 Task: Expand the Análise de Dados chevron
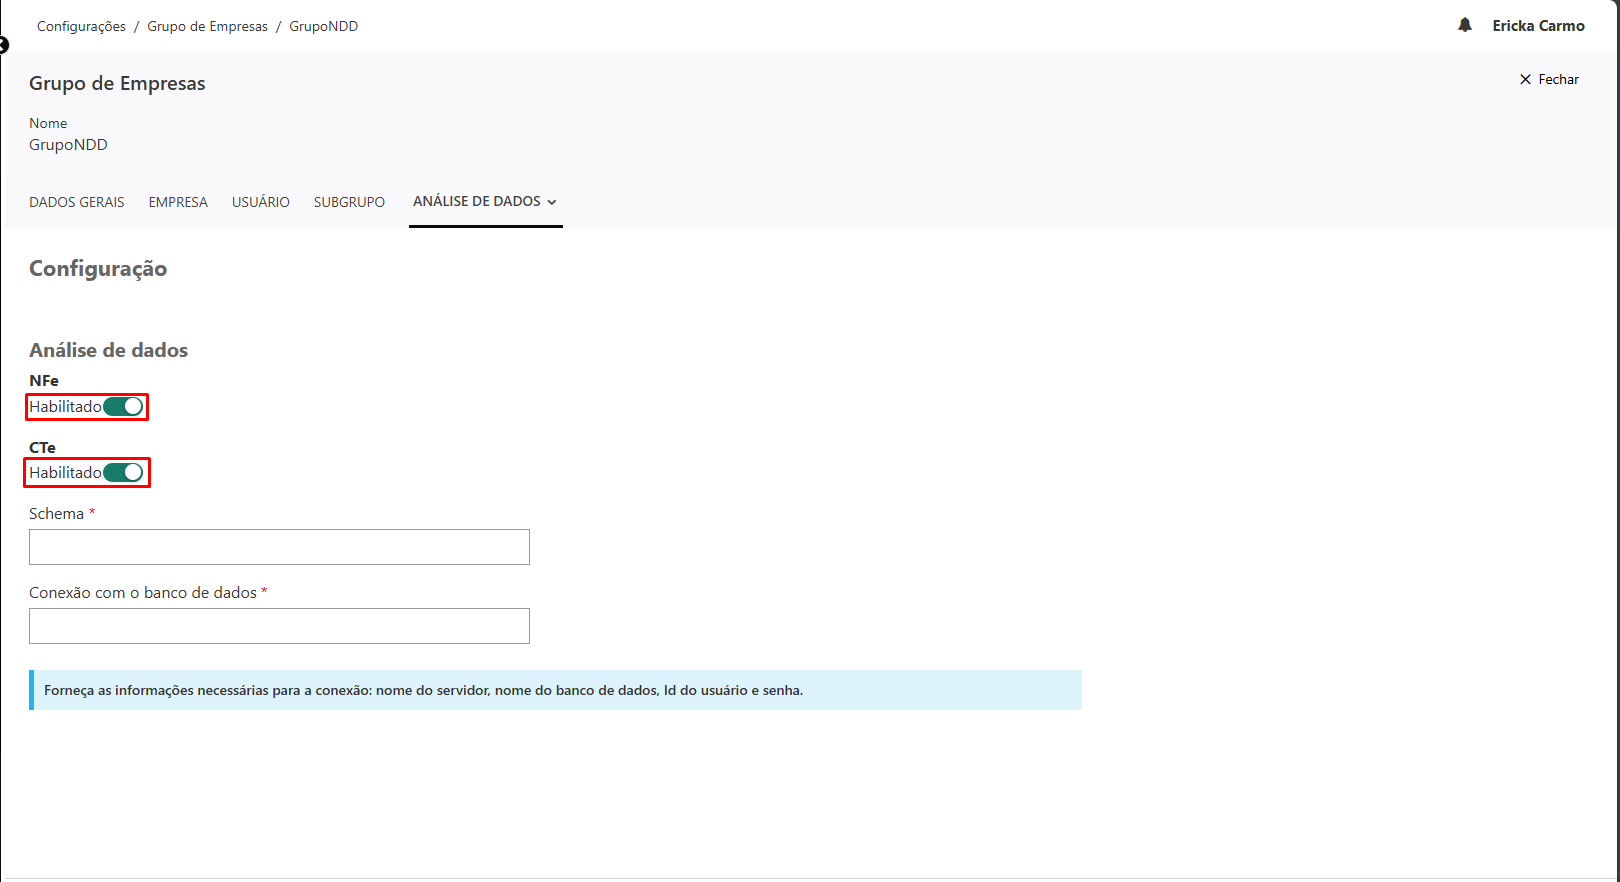(x=552, y=202)
